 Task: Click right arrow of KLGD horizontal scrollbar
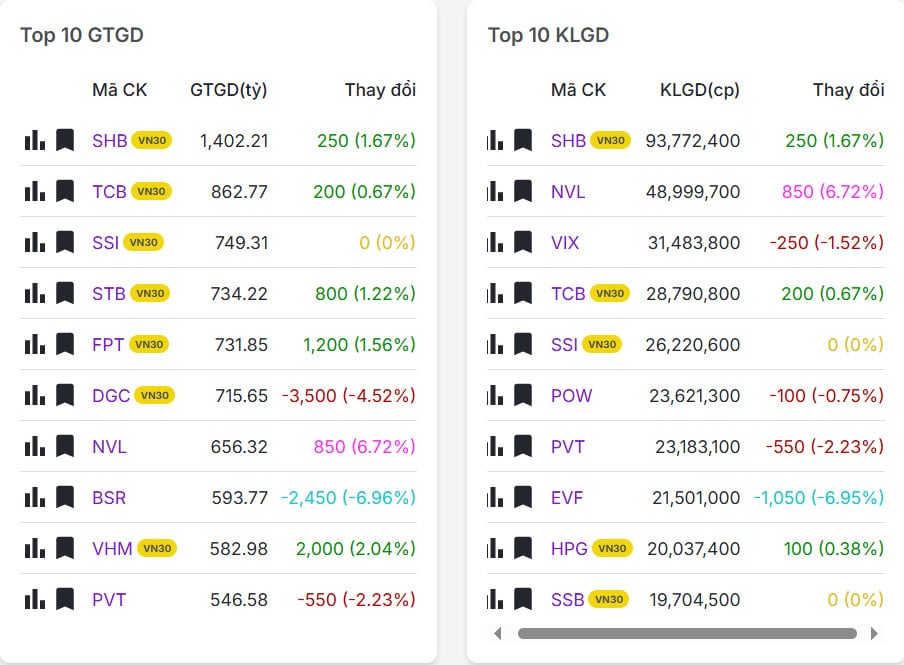coord(874,633)
